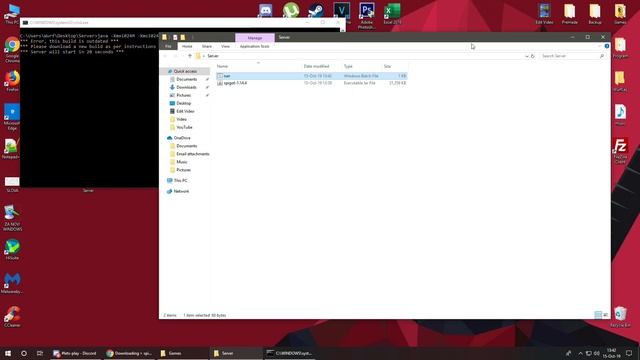Open the Music desktop icon
This screenshot has height=360, width=640.
[x=620, y=115]
